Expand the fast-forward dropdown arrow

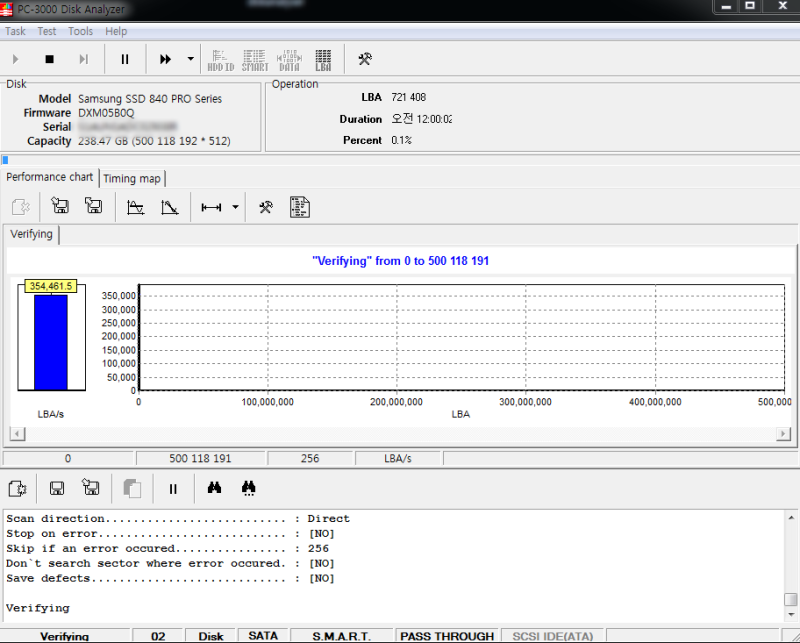click(x=190, y=59)
